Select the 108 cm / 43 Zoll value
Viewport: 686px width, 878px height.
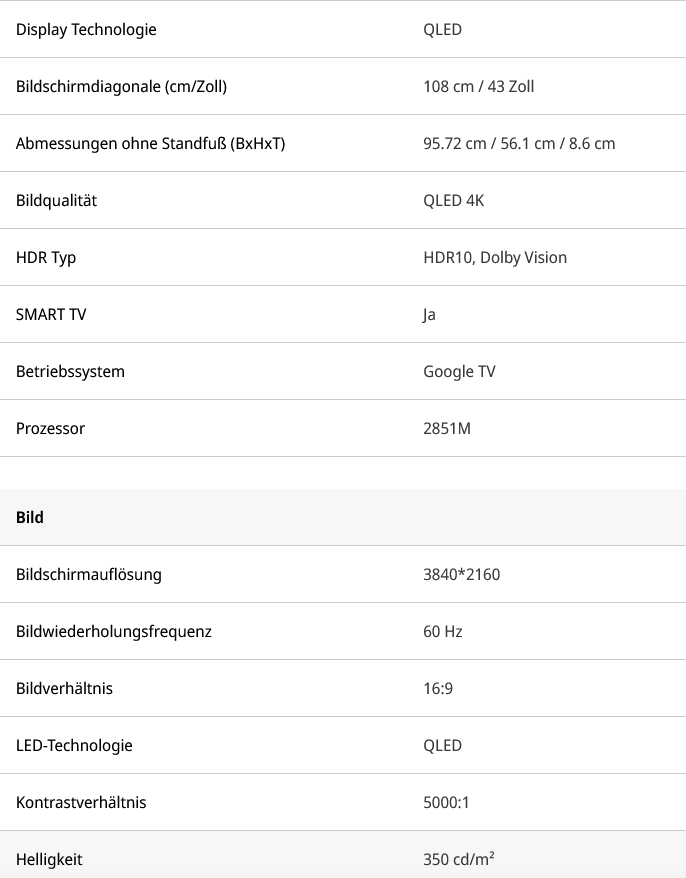(x=478, y=86)
